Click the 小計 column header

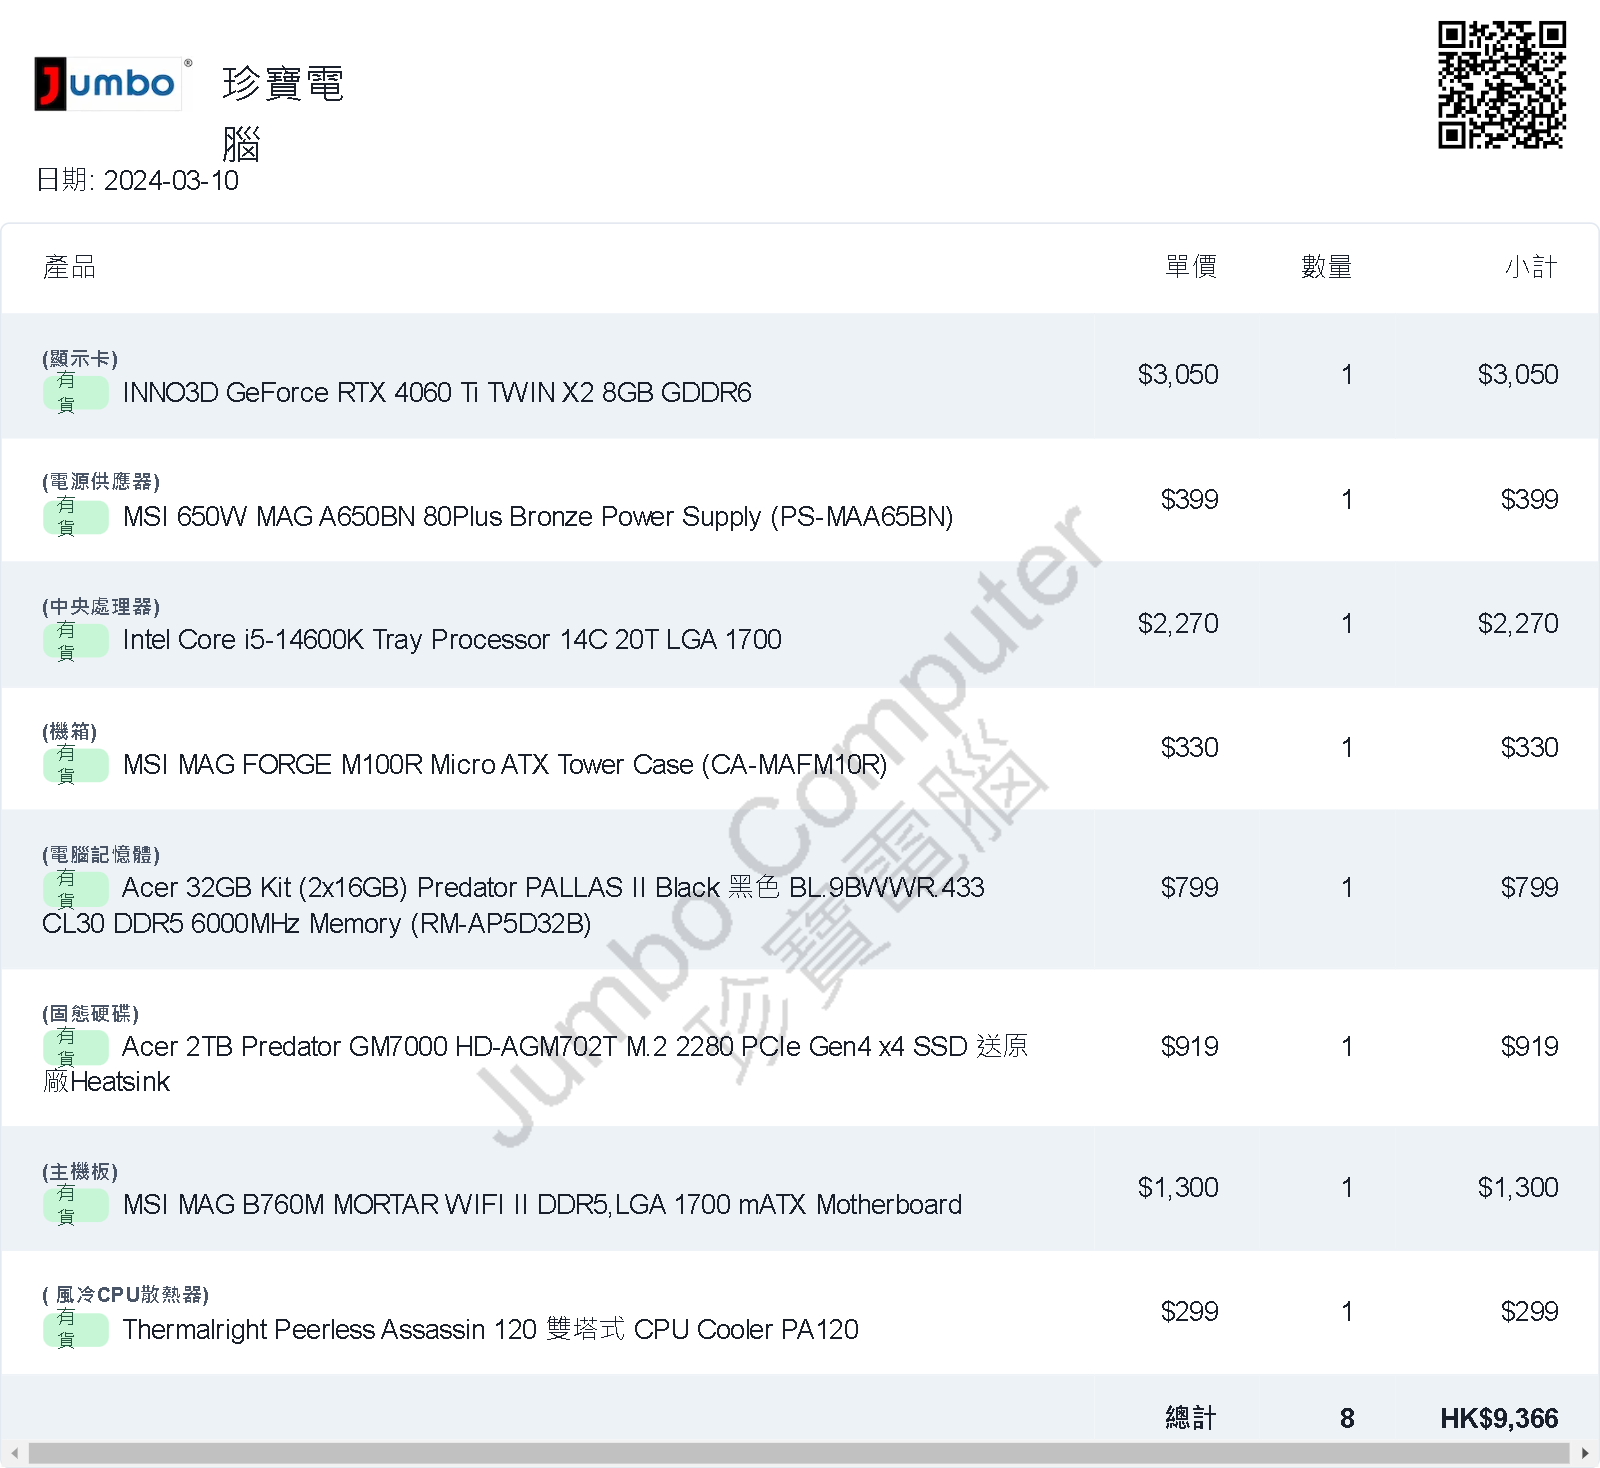(x=1531, y=267)
